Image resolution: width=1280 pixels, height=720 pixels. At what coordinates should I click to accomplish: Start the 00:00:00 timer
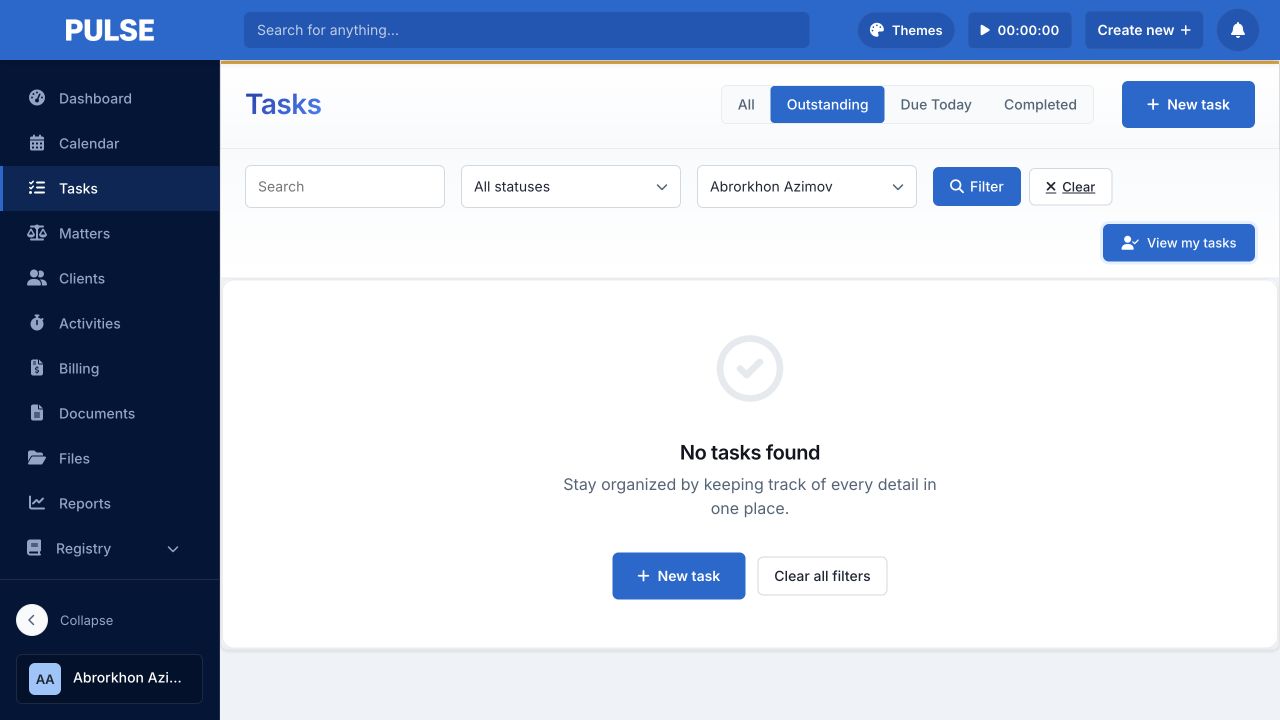tap(1020, 30)
